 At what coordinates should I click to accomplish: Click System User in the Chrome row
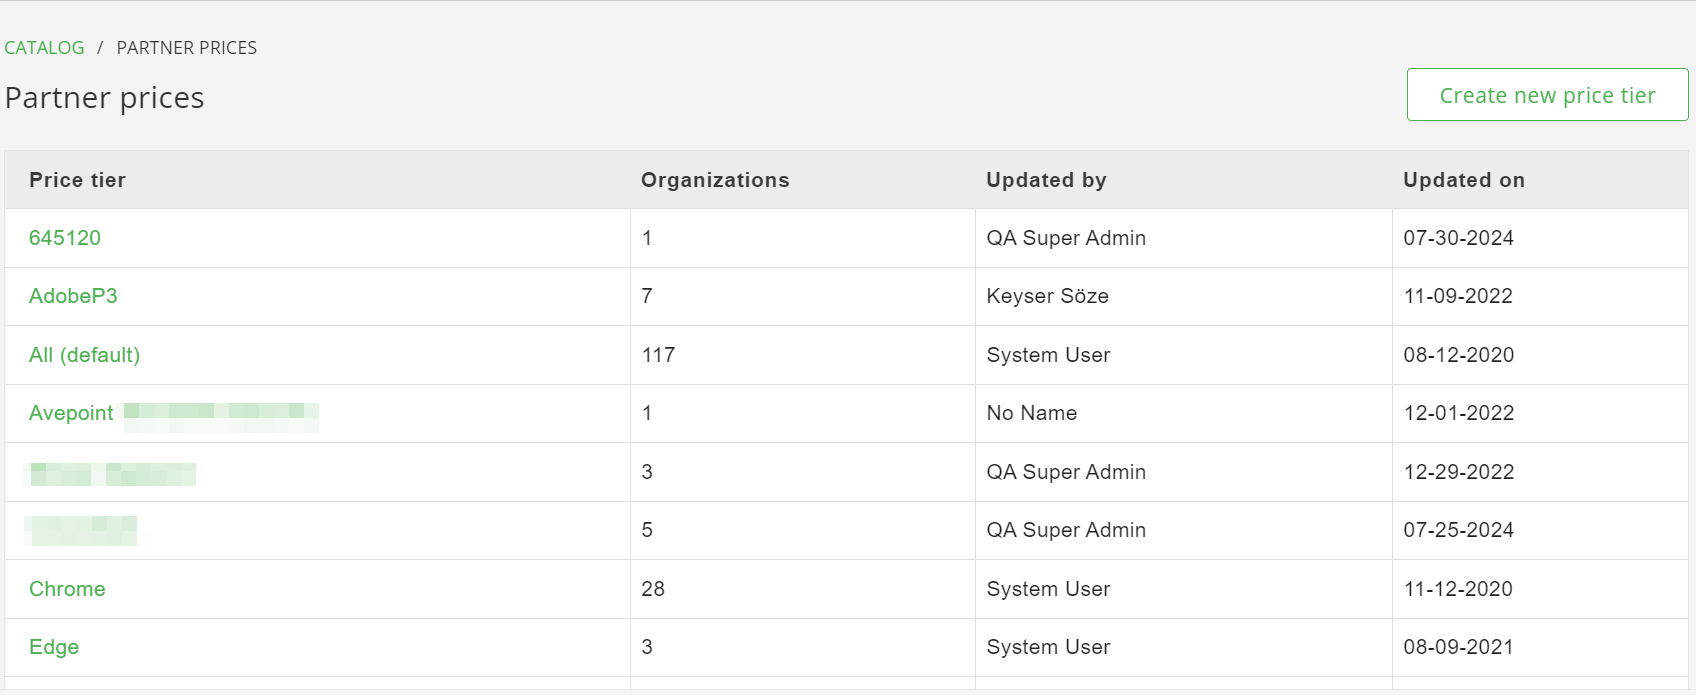click(1048, 589)
